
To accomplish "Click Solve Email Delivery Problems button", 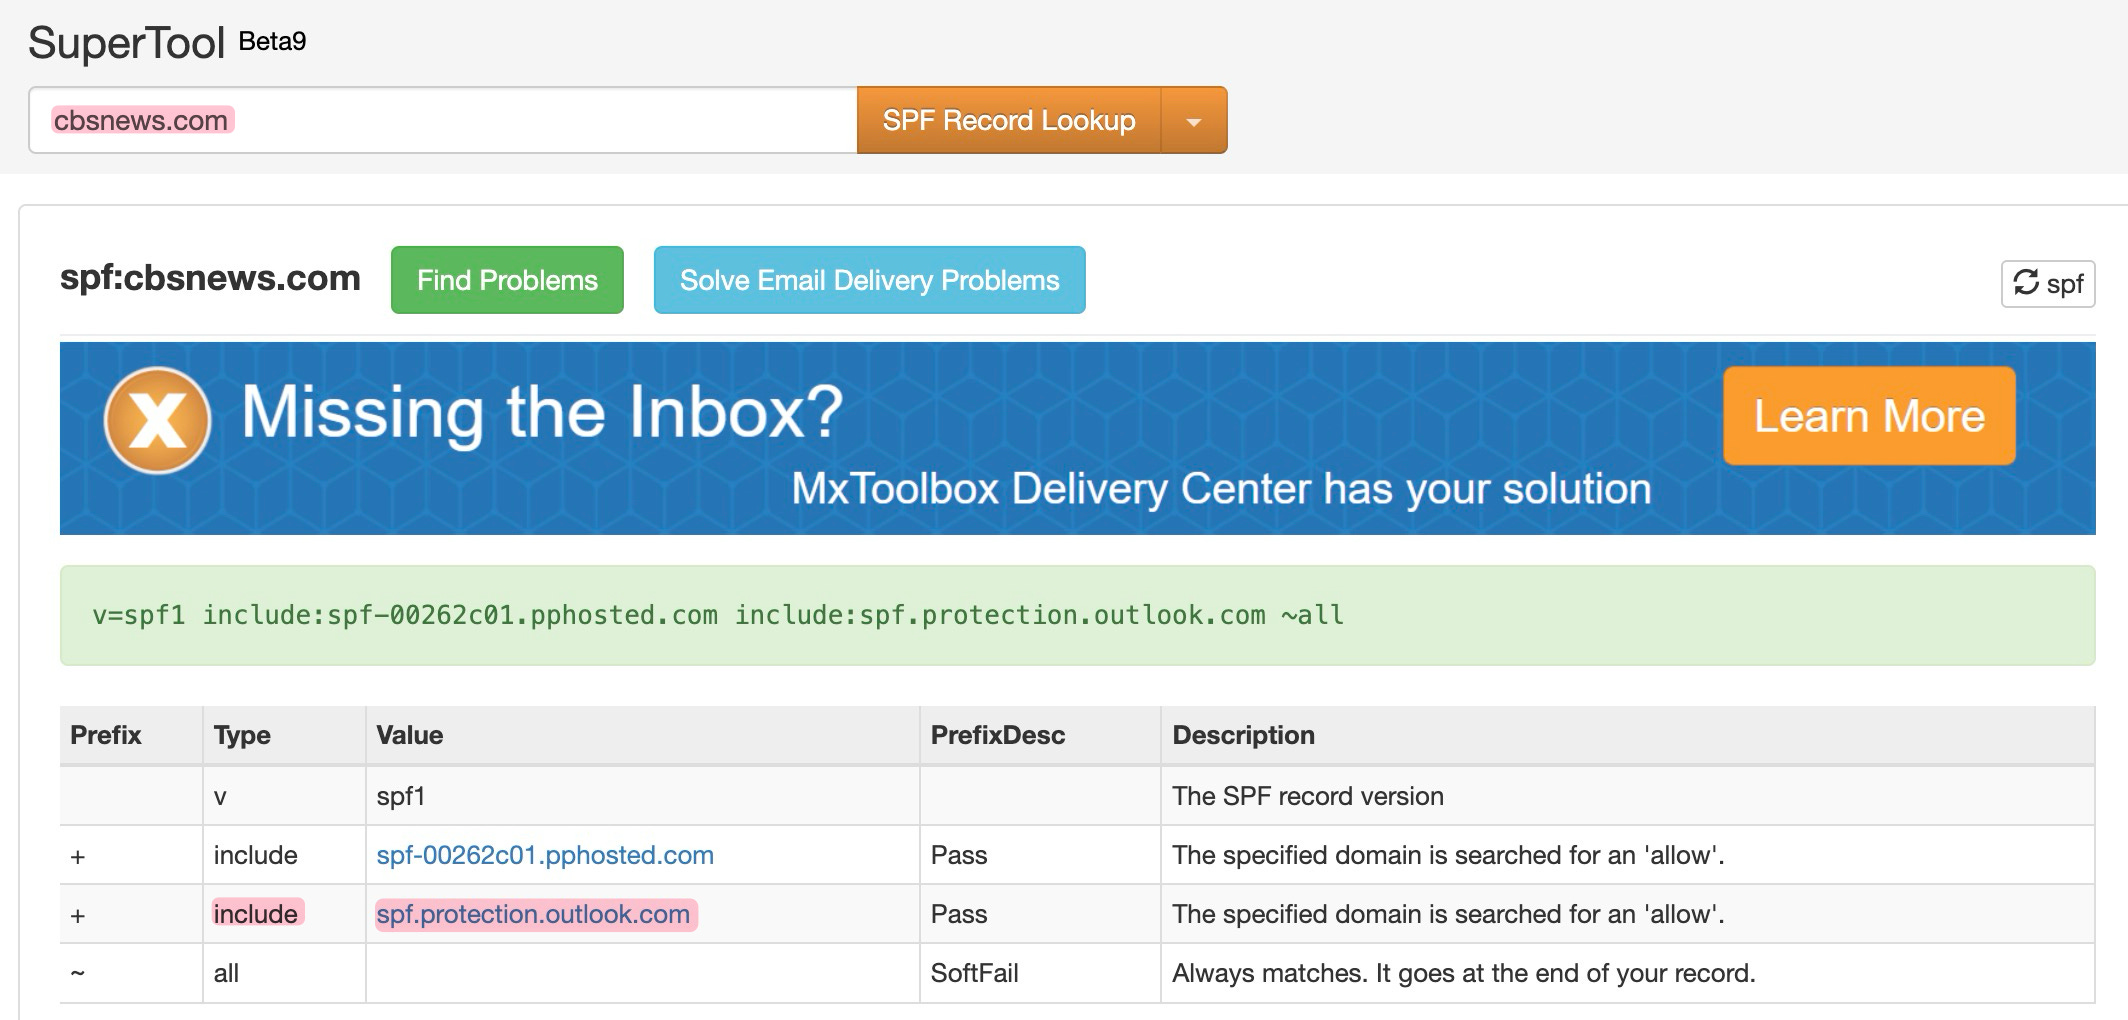I will (869, 280).
